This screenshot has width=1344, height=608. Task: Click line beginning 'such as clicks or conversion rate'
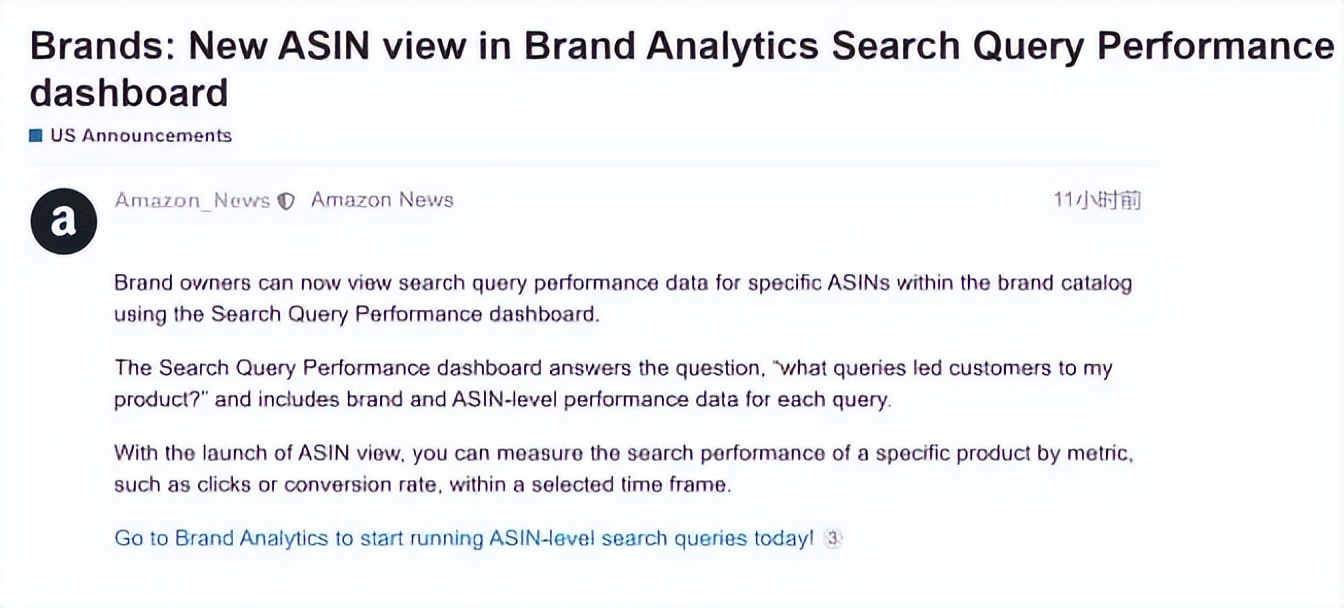point(422,485)
